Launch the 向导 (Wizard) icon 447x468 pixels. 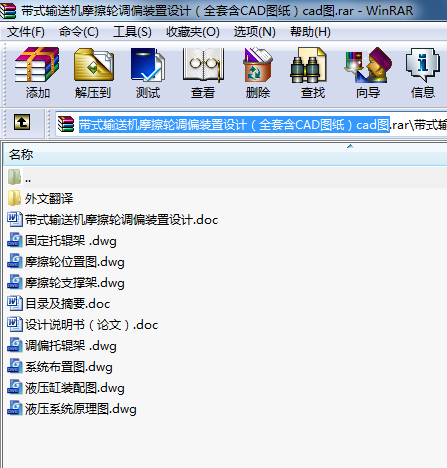coord(368,73)
